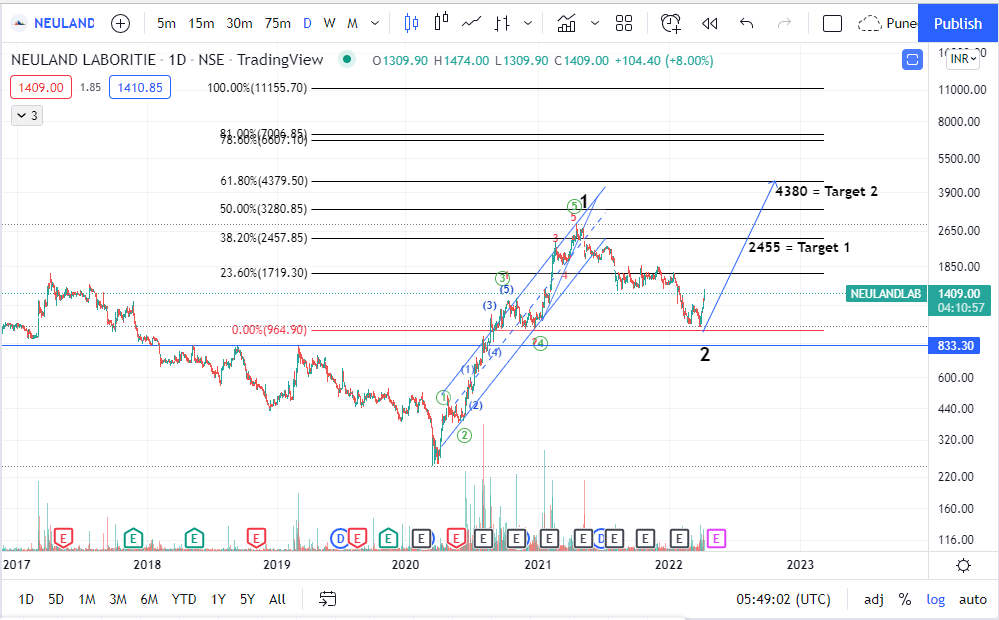Viewport: 999px width, 620px height.
Task: Set the range to 5Y
Action: [247, 599]
